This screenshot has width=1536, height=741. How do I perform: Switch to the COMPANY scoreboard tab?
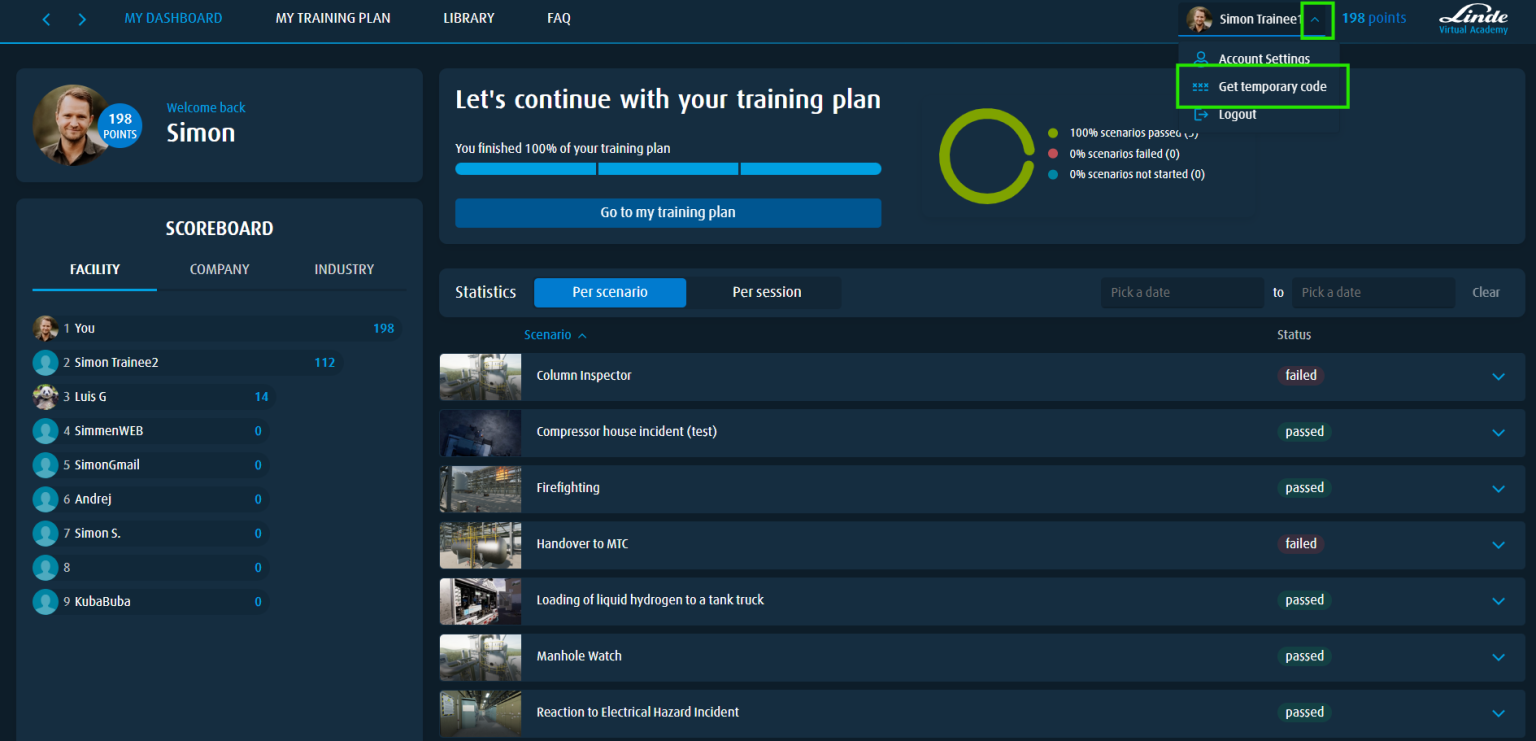coord(219,269)
